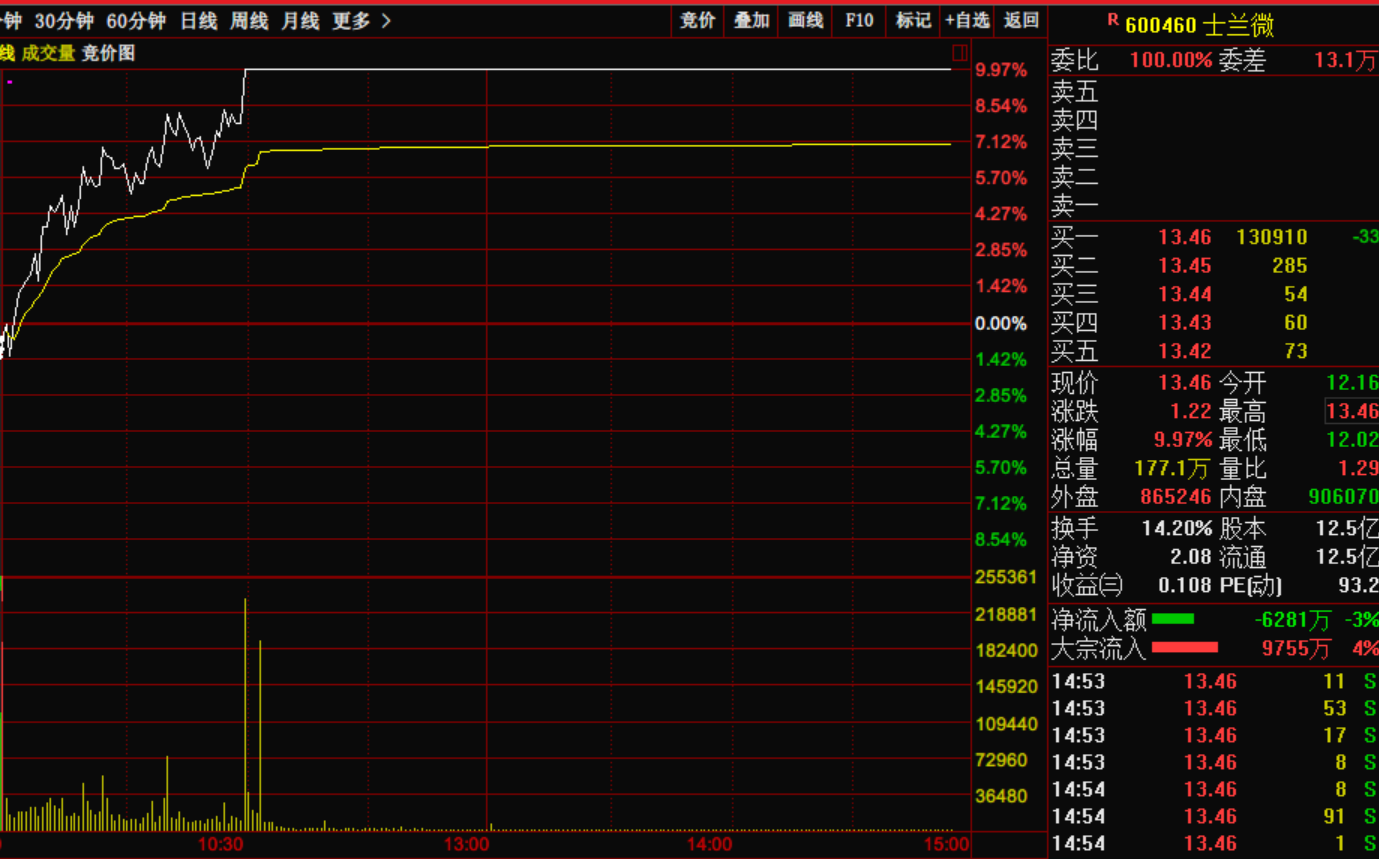Click the 现价 value 13.46
This screenshot has height=859, width=1379.
click(x=1185, y=382)
